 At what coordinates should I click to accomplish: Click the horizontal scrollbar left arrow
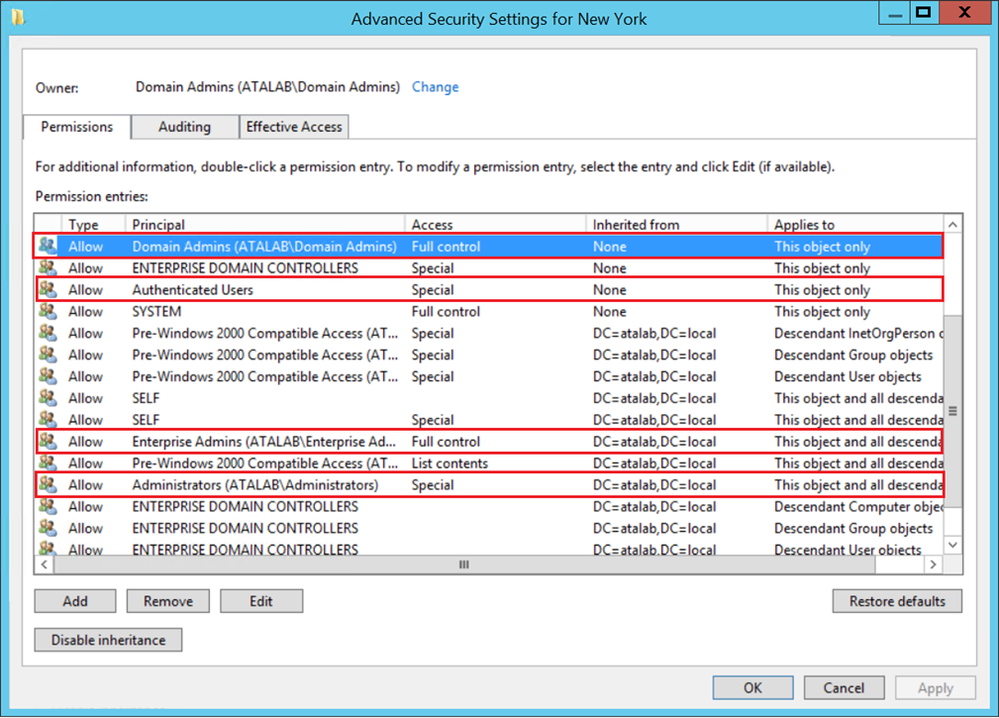click(44, 564)
